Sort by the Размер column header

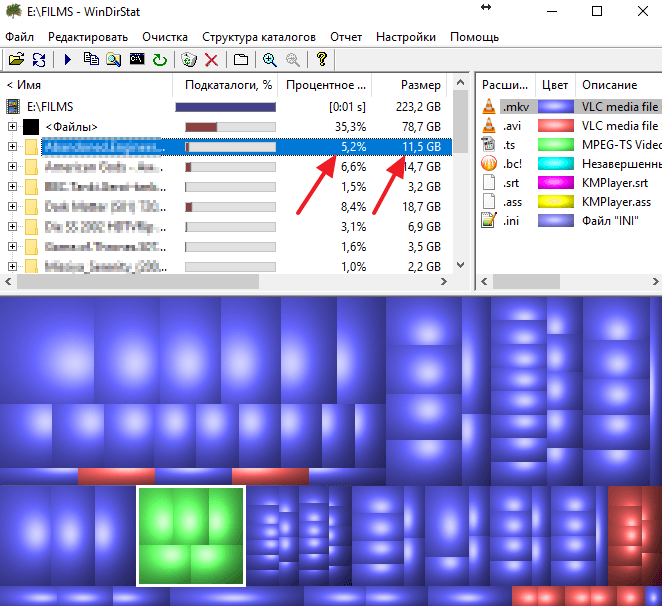pyautogui.click(x=420, y=85)
